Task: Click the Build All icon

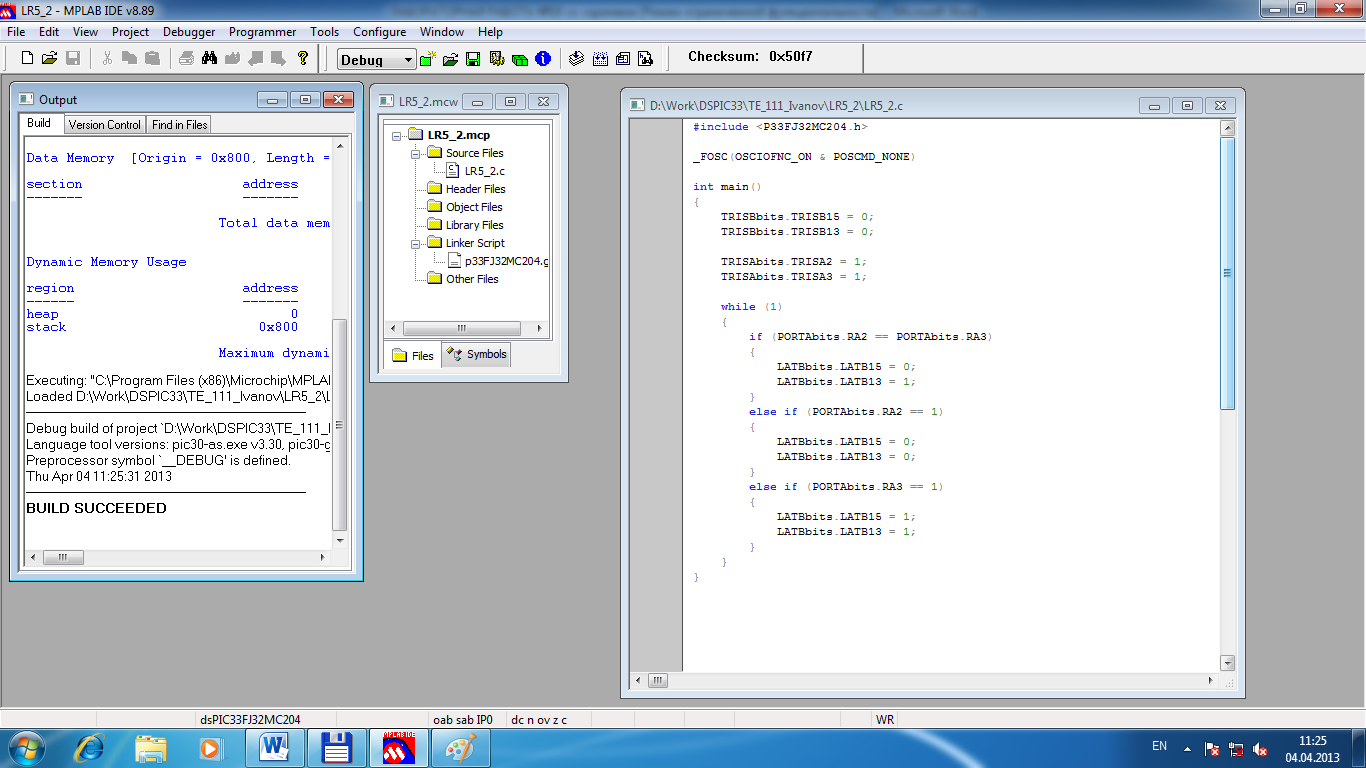Action: click(x=600, y=59)
